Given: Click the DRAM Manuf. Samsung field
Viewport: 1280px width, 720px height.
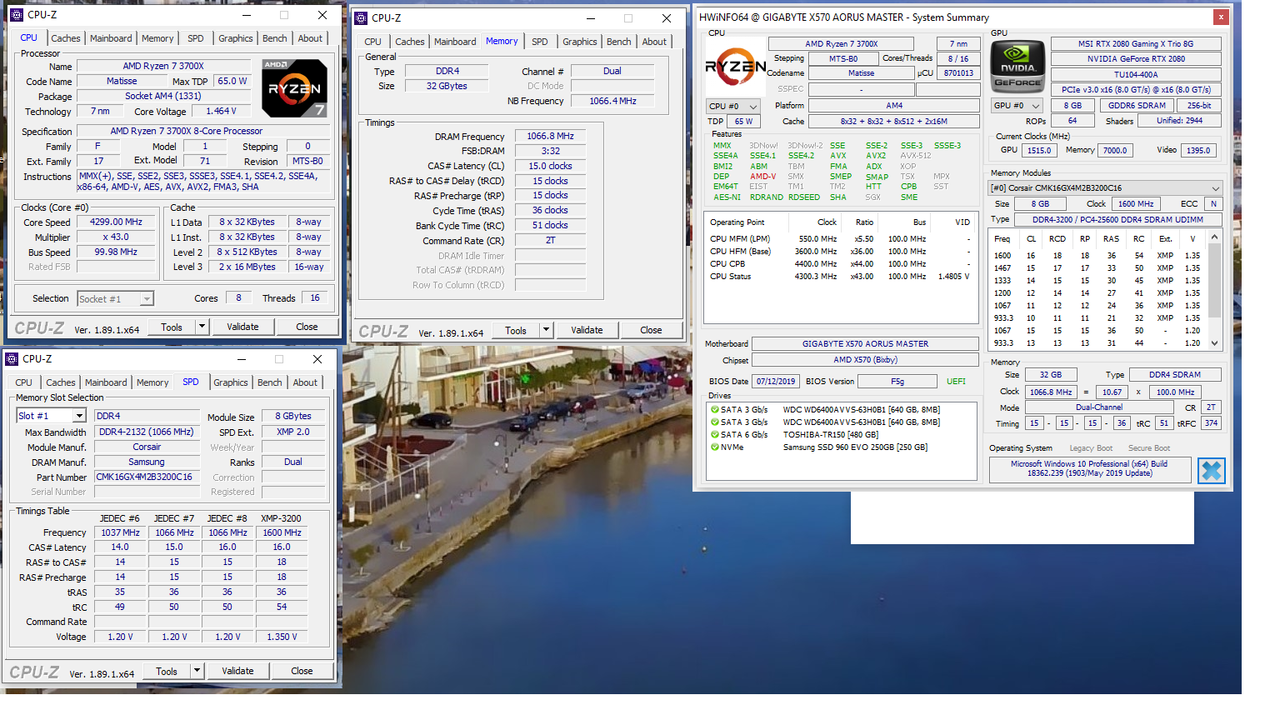Looking at the screenshot, I should point(146,462).
